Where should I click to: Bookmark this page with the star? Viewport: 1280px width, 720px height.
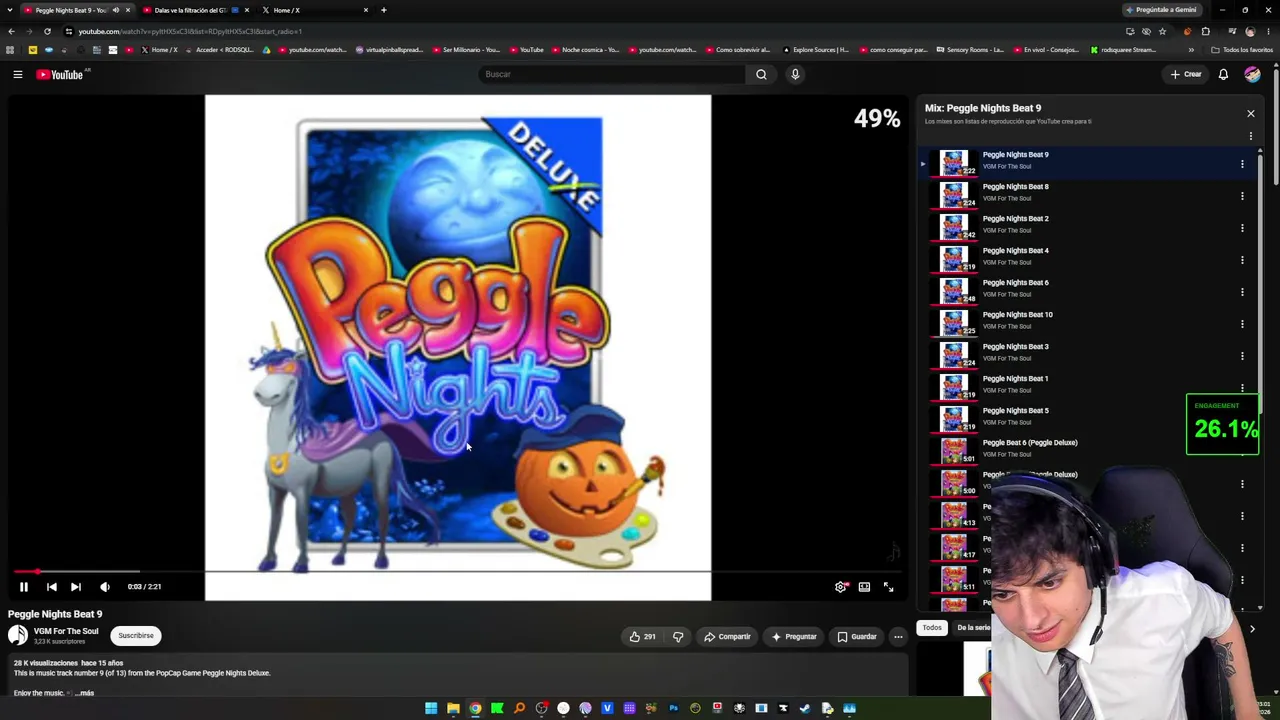(x=1162, y=31)
